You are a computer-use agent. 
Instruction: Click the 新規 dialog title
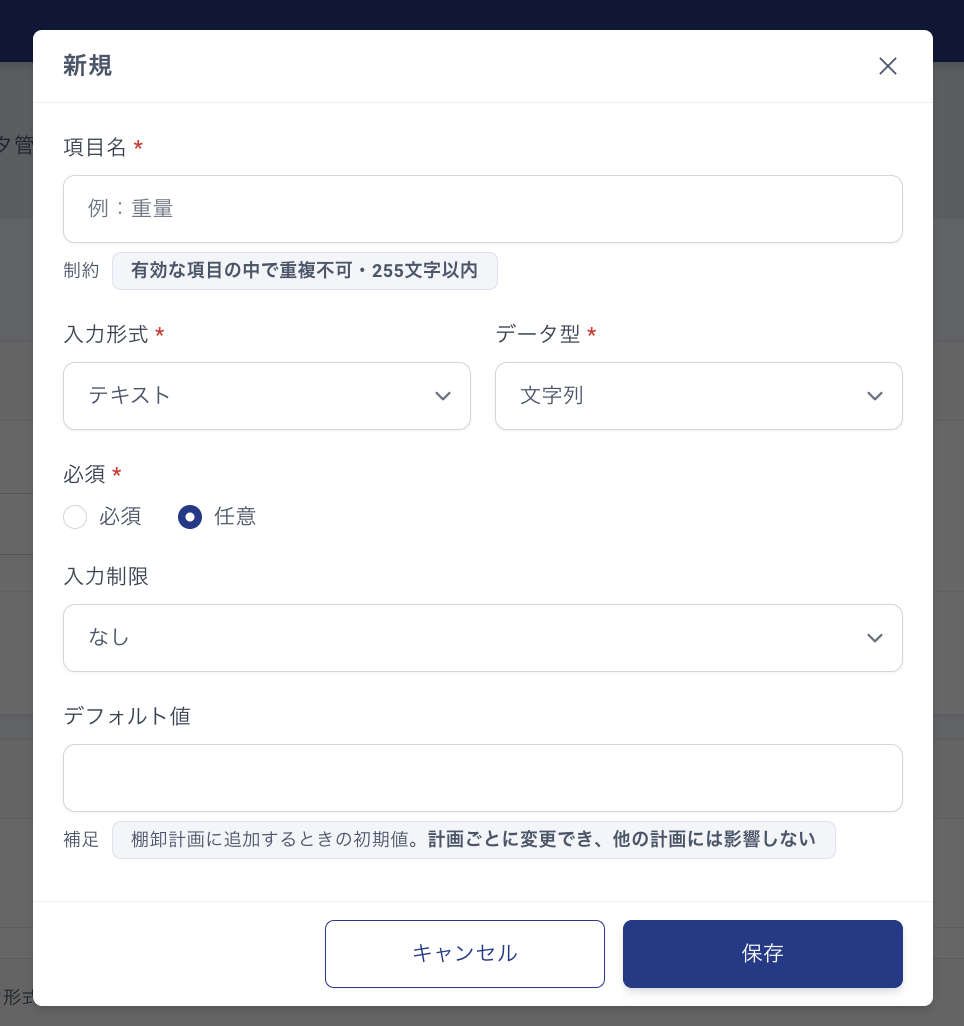pos(88,66)
